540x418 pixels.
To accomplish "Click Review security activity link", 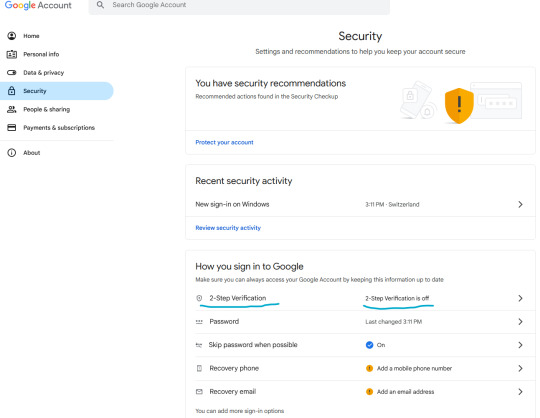I will (228, 228).
